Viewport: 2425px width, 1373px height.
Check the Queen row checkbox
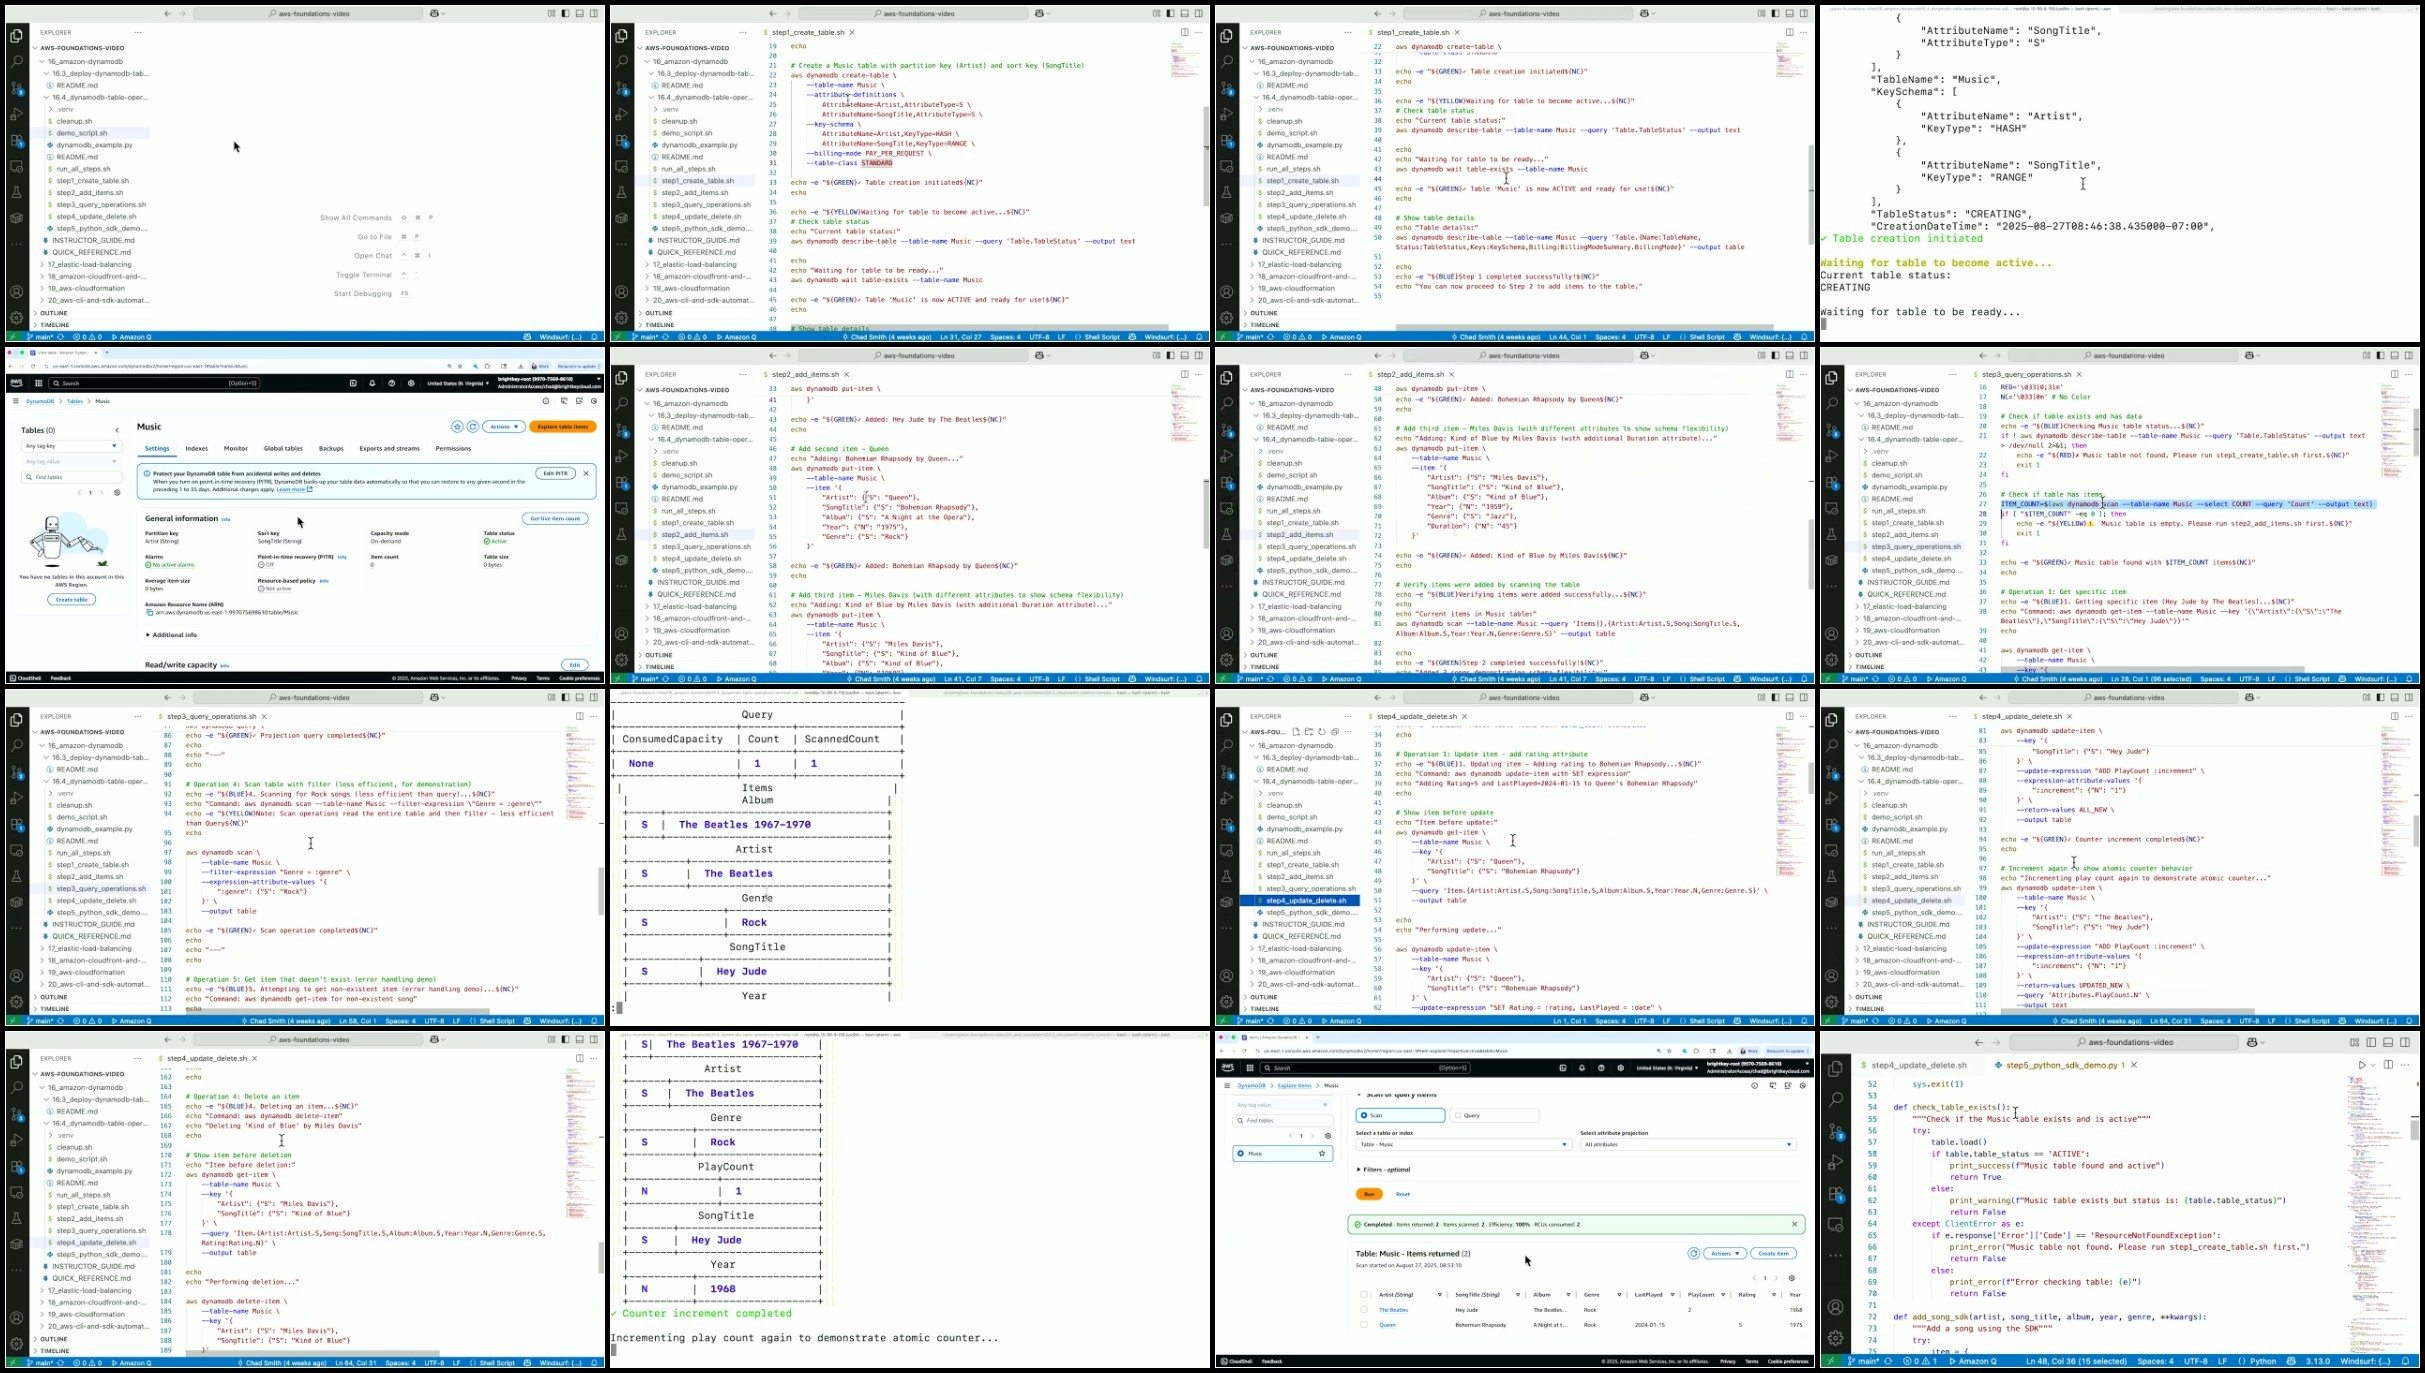click(x=1364, y=1325)
